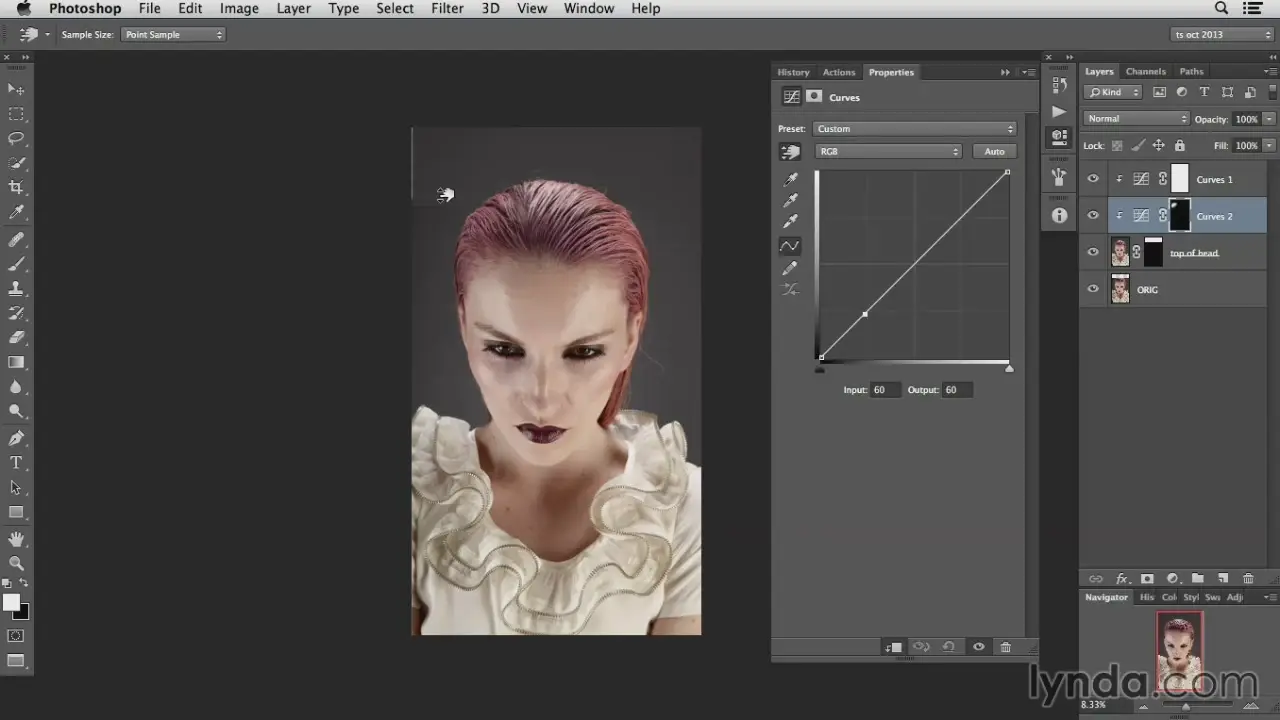Select the Pen tool
The width and height of the screenshot is (1280, 720).
tap(16, 438)
